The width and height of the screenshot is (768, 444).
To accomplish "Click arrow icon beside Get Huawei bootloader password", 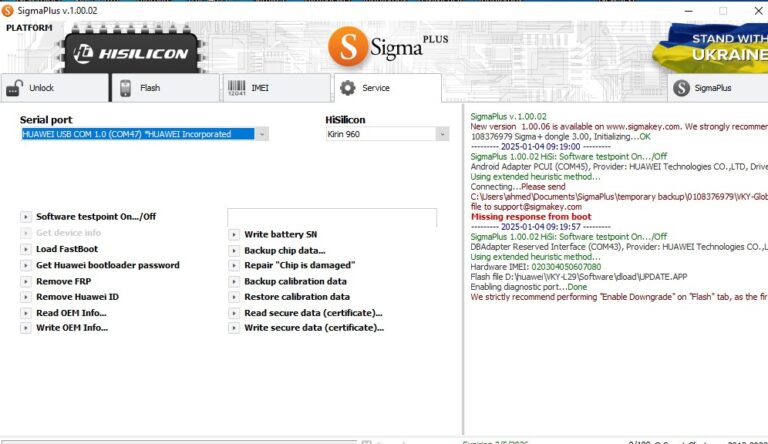I will pos(25,265).
